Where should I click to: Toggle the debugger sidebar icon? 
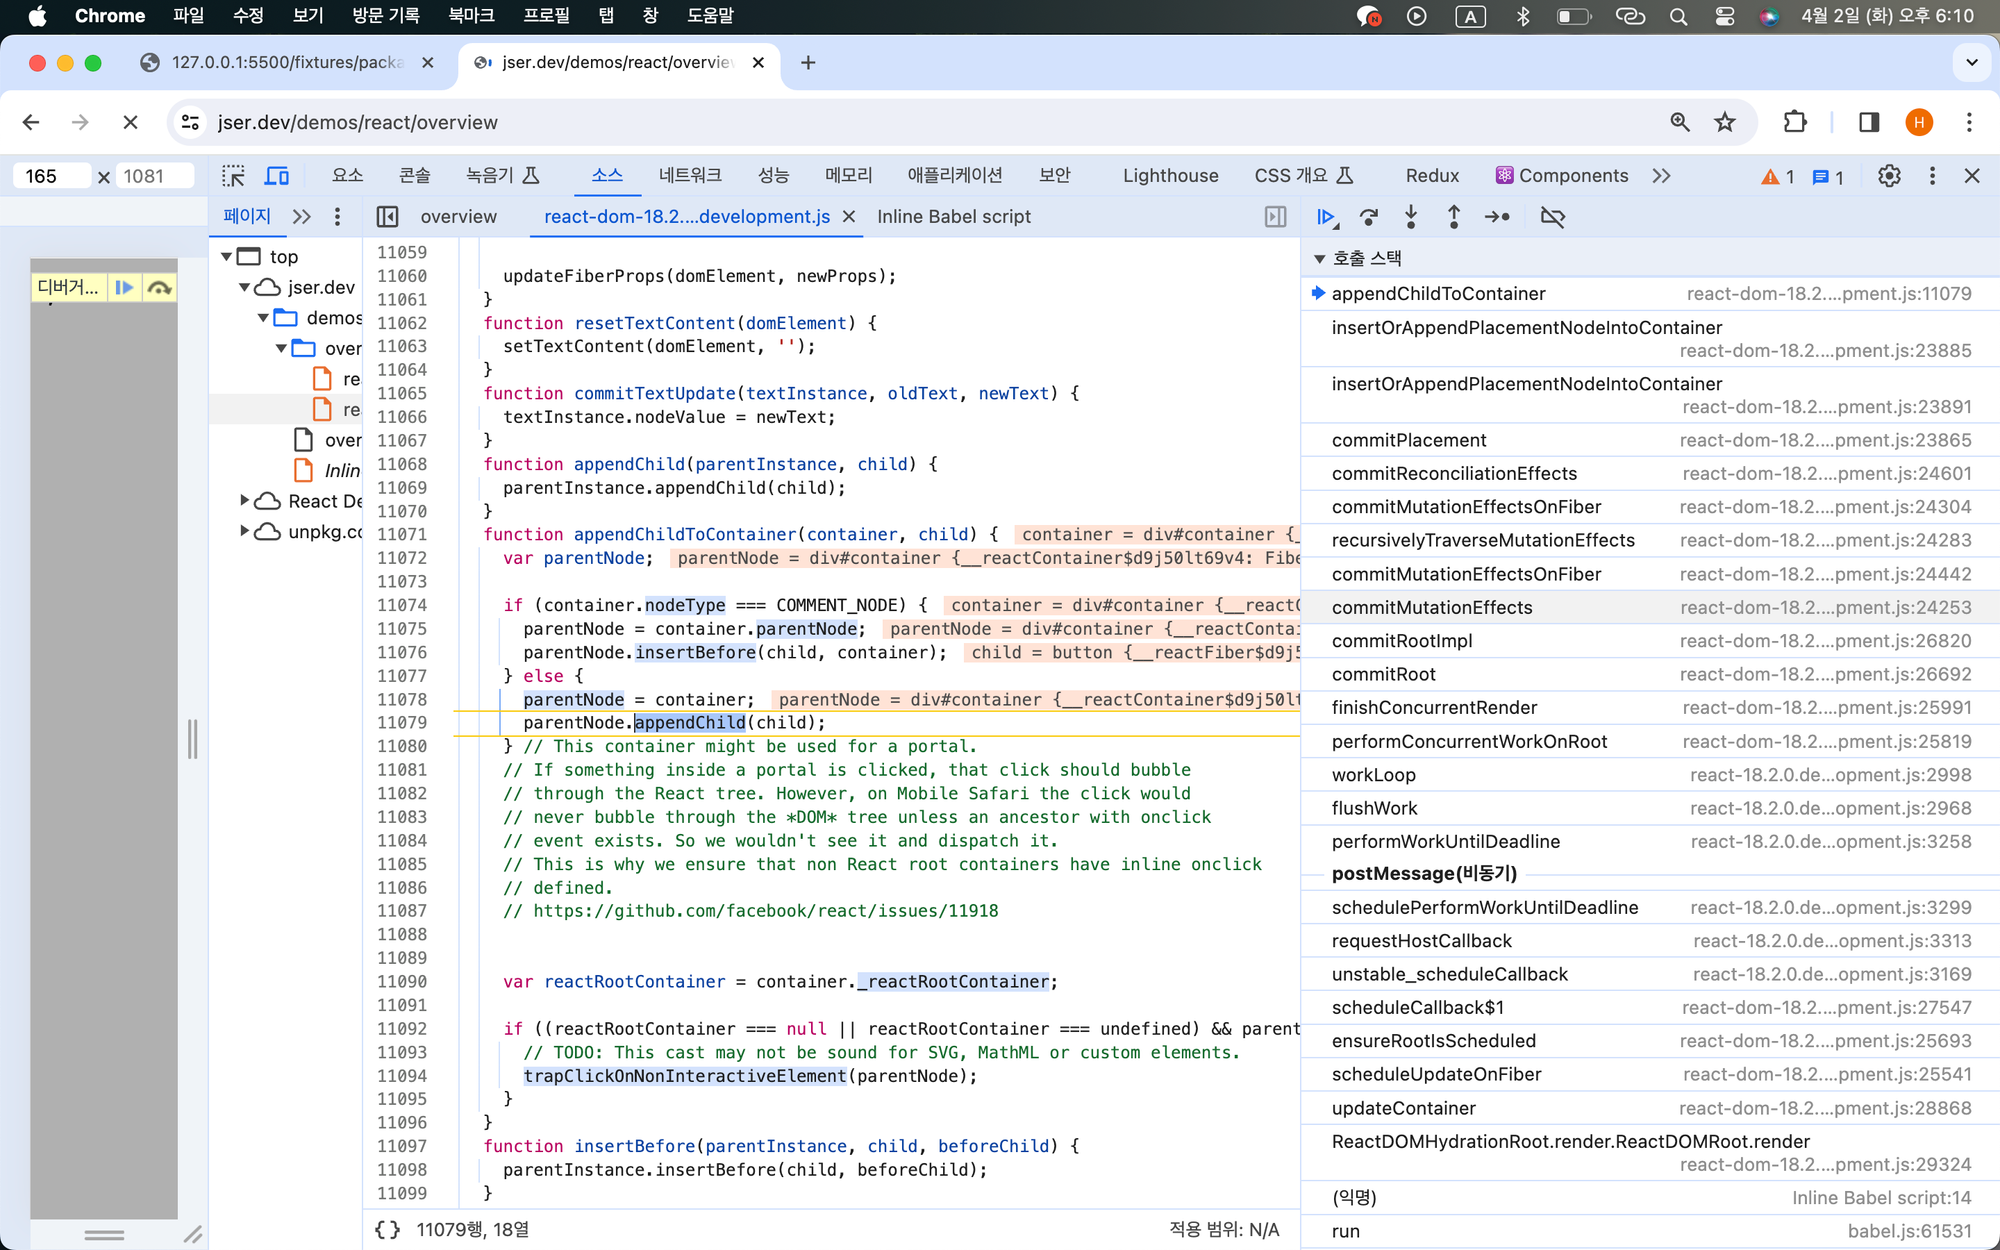click(1275, 217)
